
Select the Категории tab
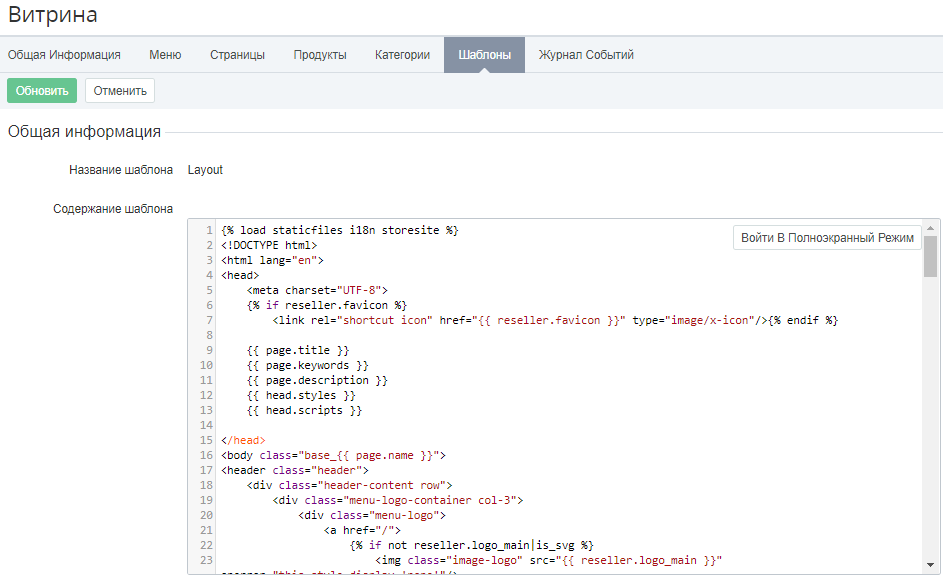tap(402, 55)
